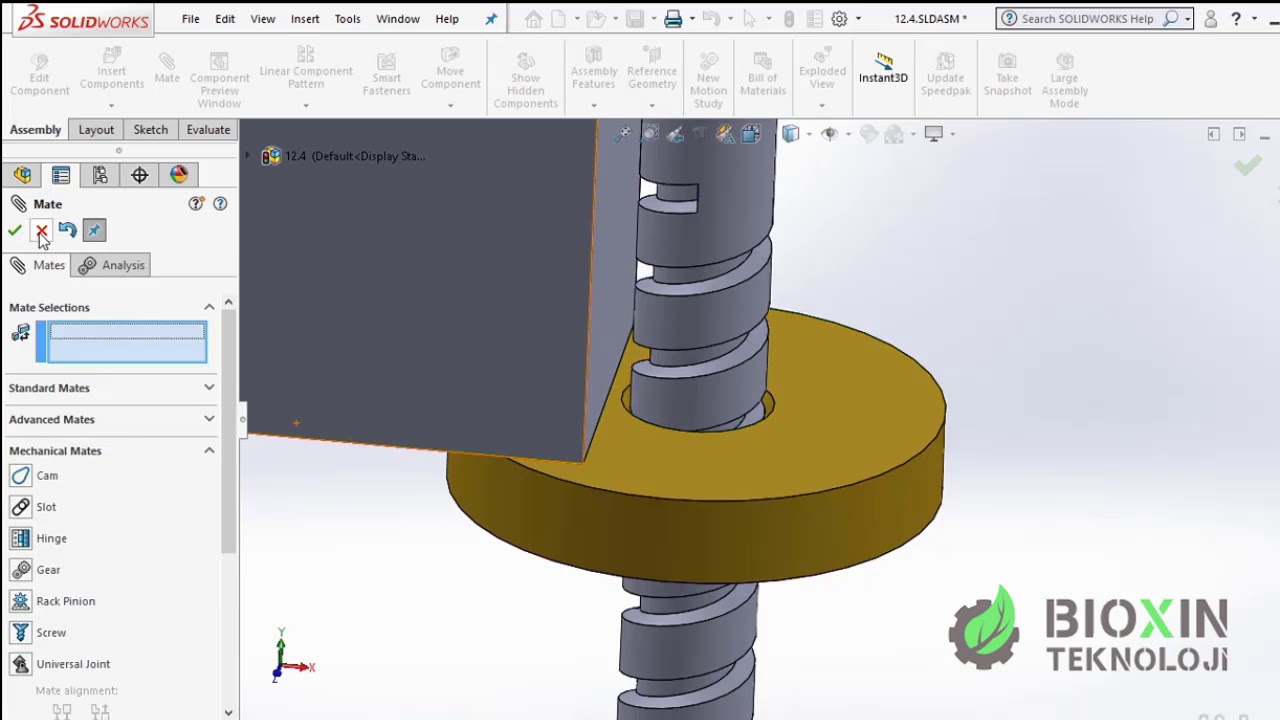Select the 12.4 assembly tree item
This screenshot has width=1280, height=720.
pyautogui.click(x=344, y=156)
